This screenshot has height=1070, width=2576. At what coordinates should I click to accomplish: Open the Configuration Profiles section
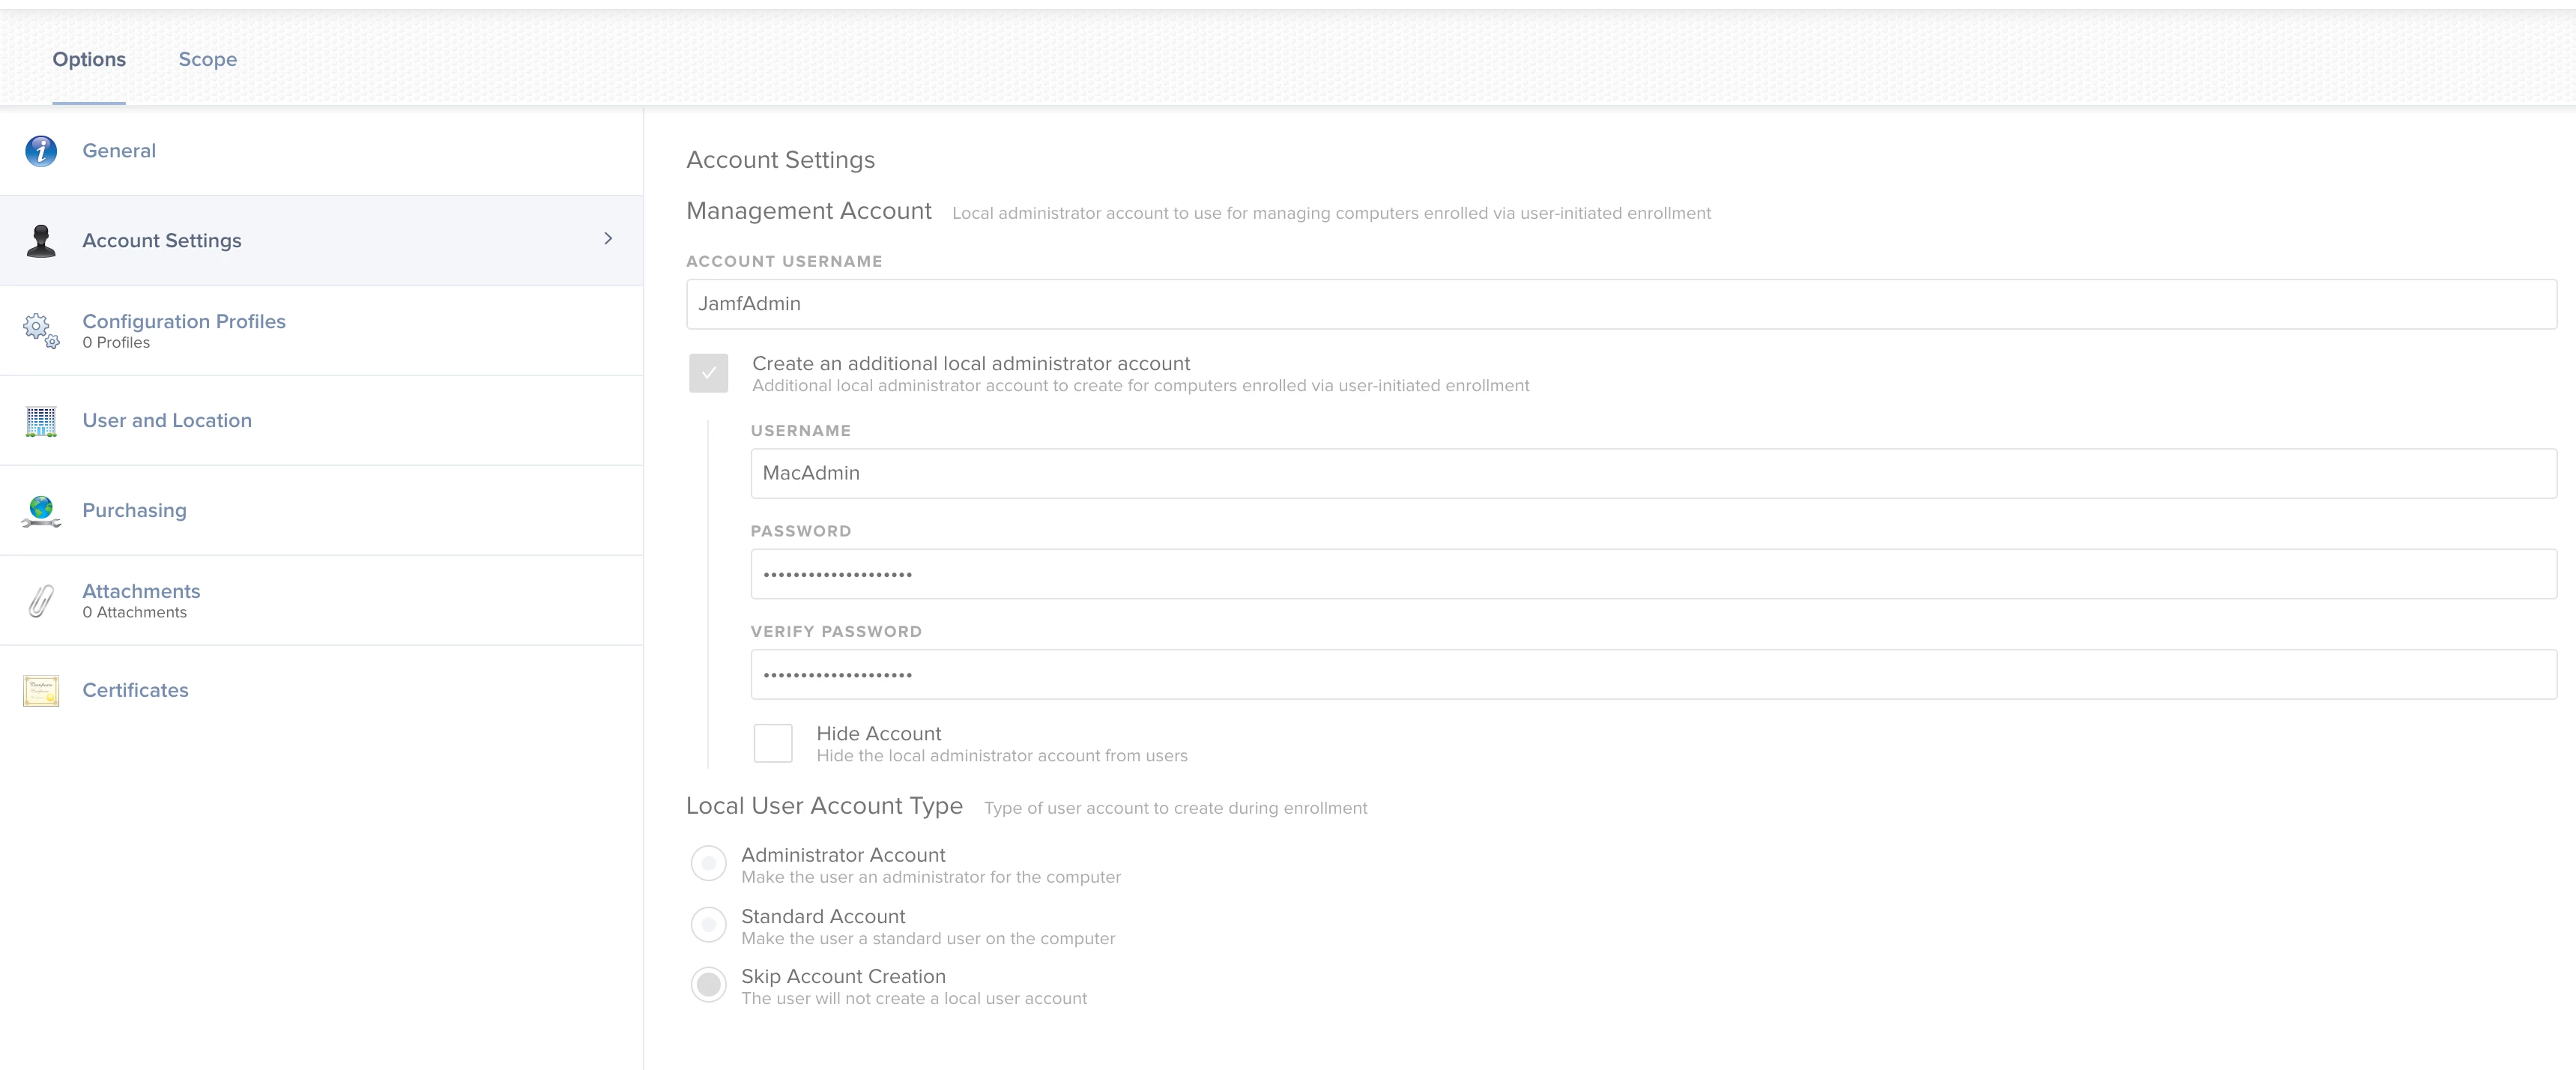321,331
